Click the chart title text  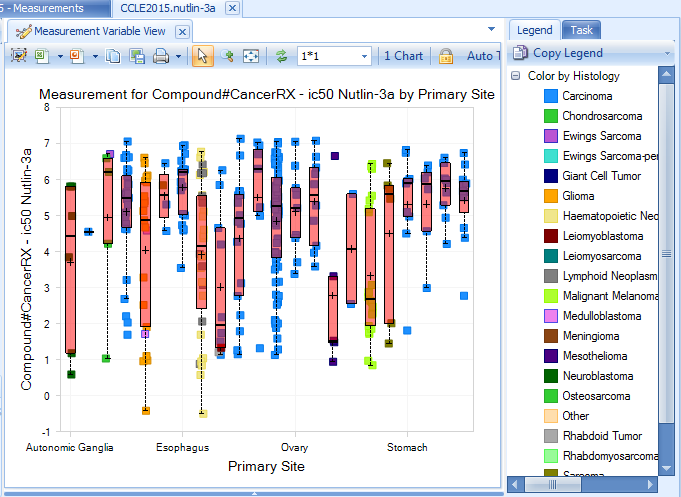tap(267, 94)
